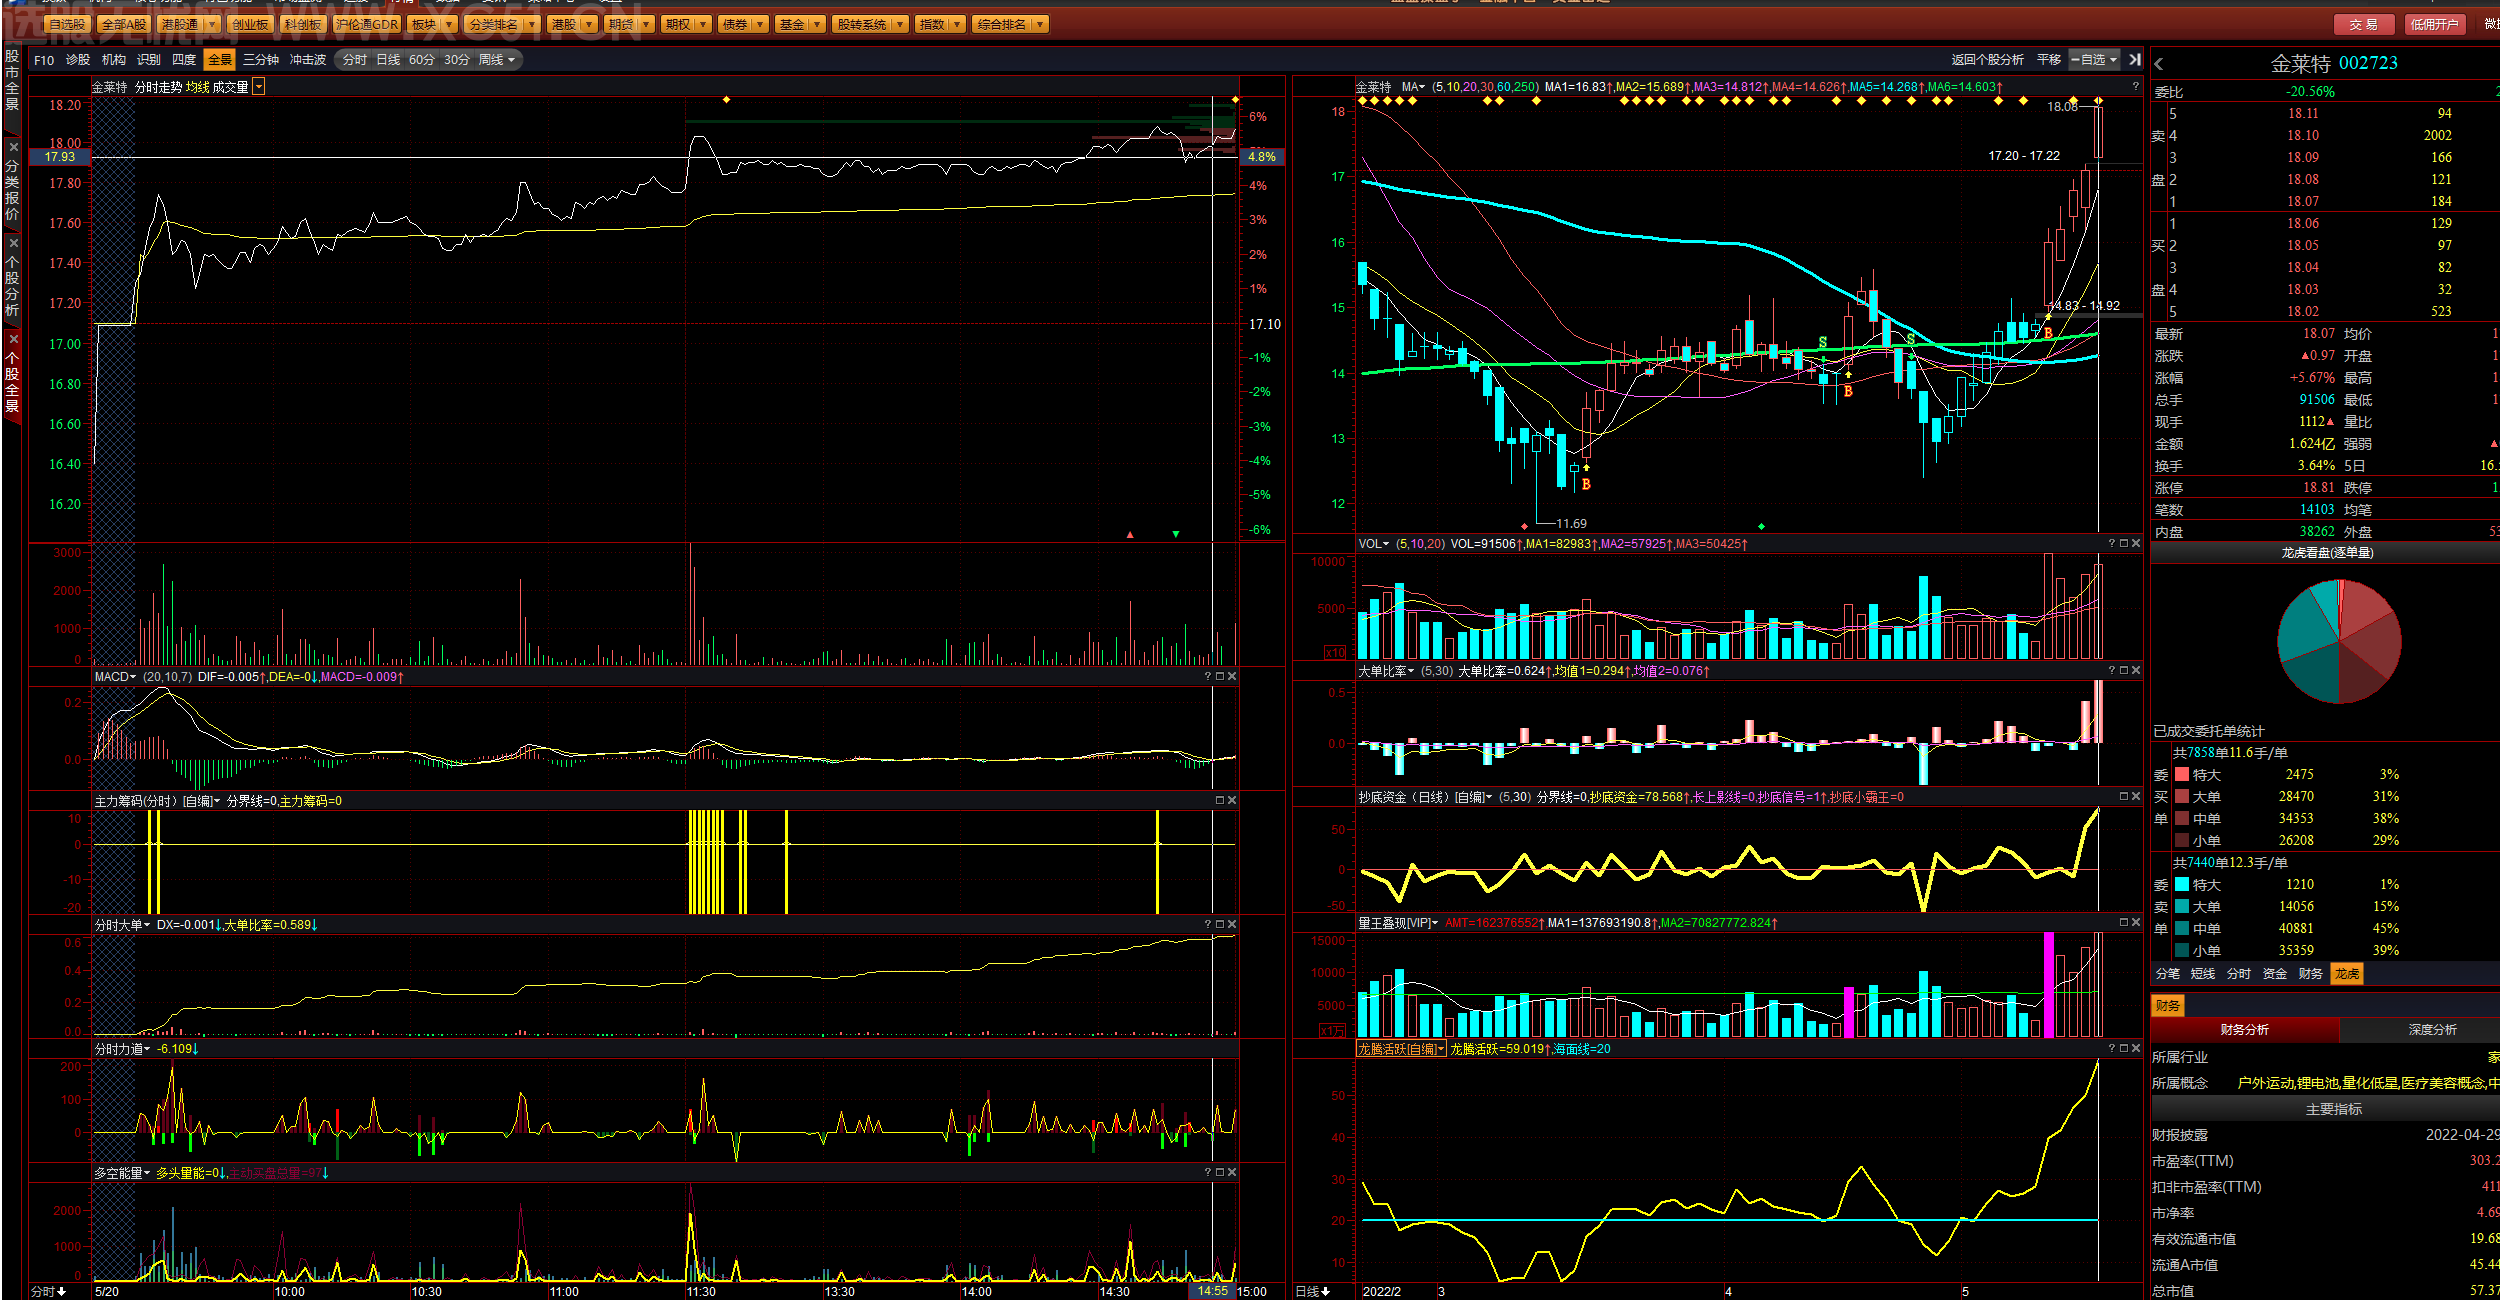Open the 港股通 dropdown arrow

click(212, 24)
